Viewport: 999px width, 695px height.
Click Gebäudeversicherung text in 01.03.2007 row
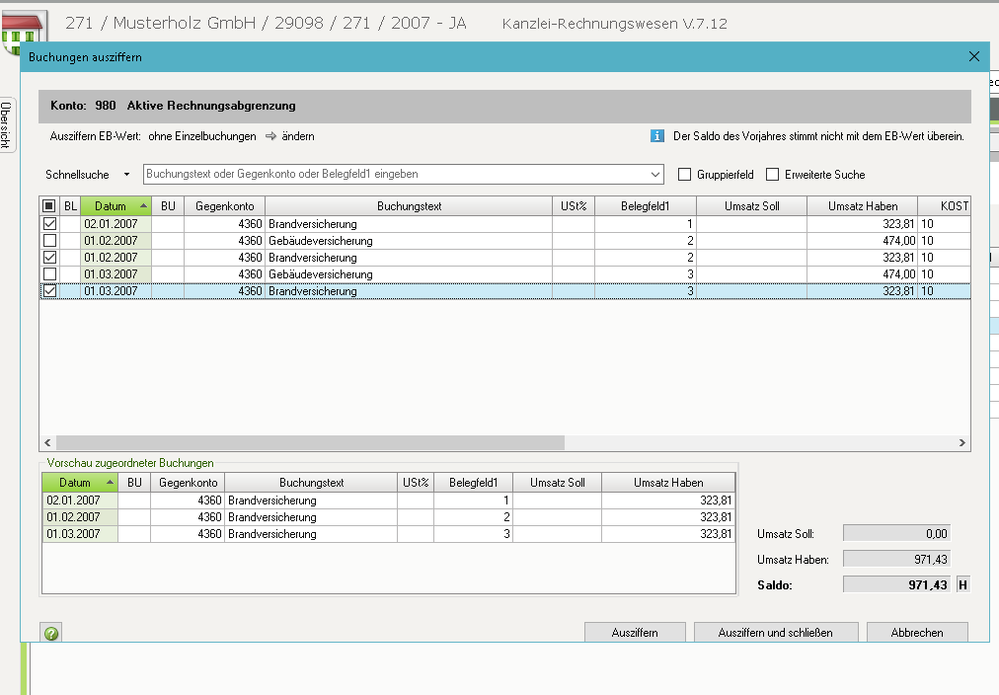(320, 274)
